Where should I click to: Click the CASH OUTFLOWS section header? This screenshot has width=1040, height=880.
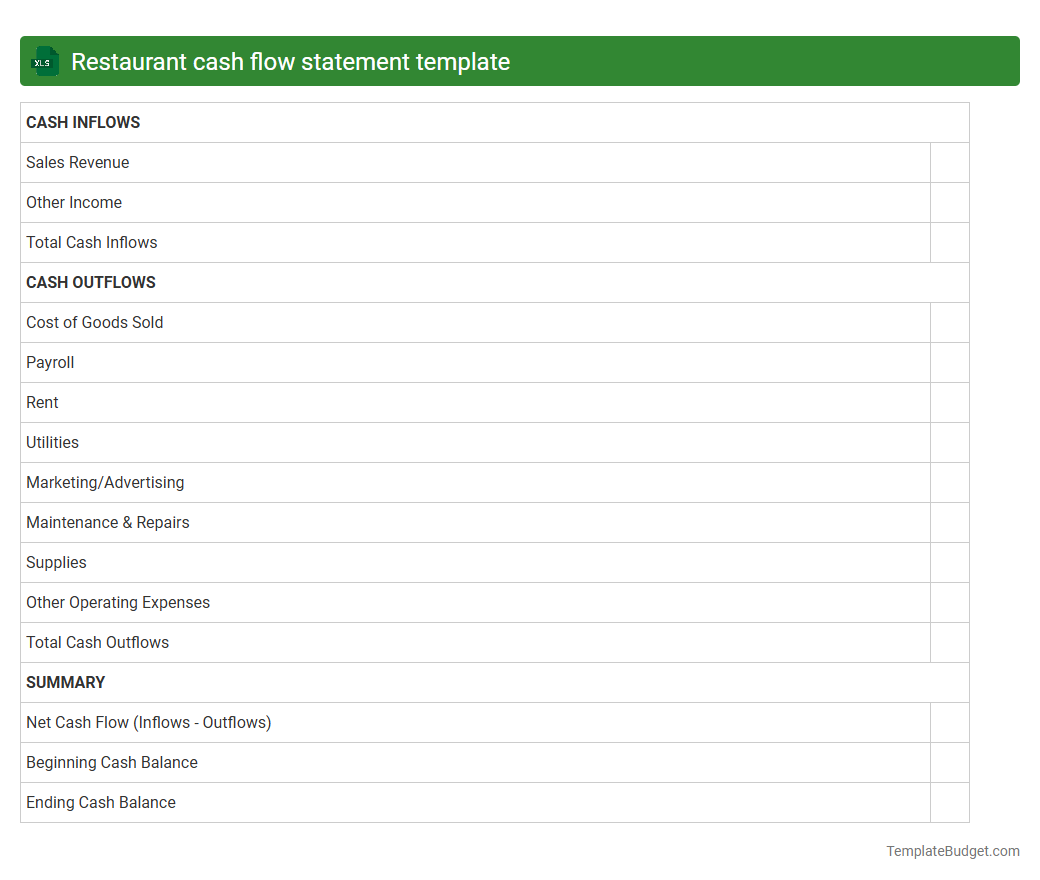click(x=91, y=282)
